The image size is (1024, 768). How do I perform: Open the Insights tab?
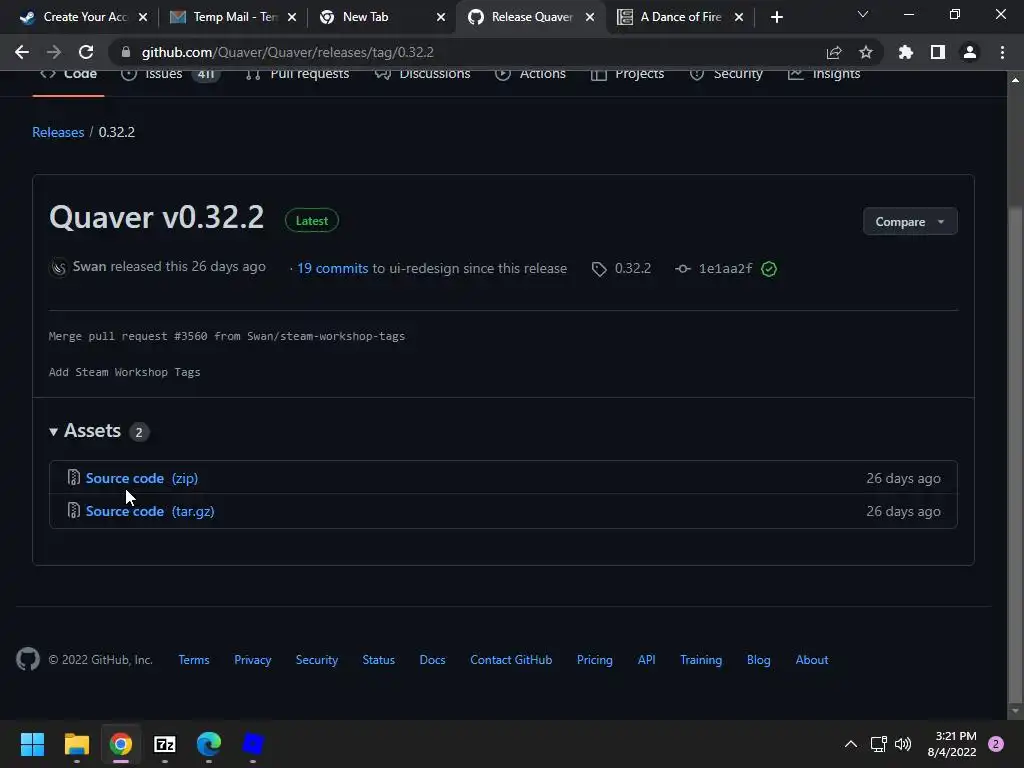[824, 74]
